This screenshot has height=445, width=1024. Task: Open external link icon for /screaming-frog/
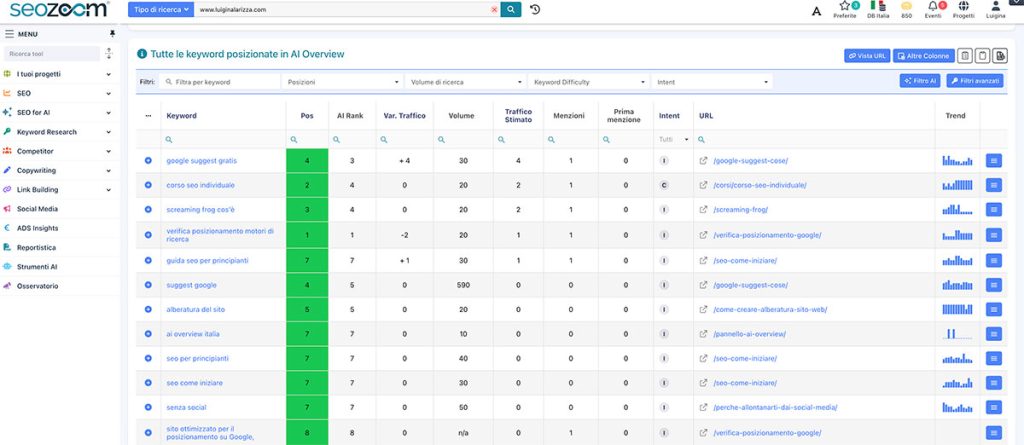click(x=703, y=210)
